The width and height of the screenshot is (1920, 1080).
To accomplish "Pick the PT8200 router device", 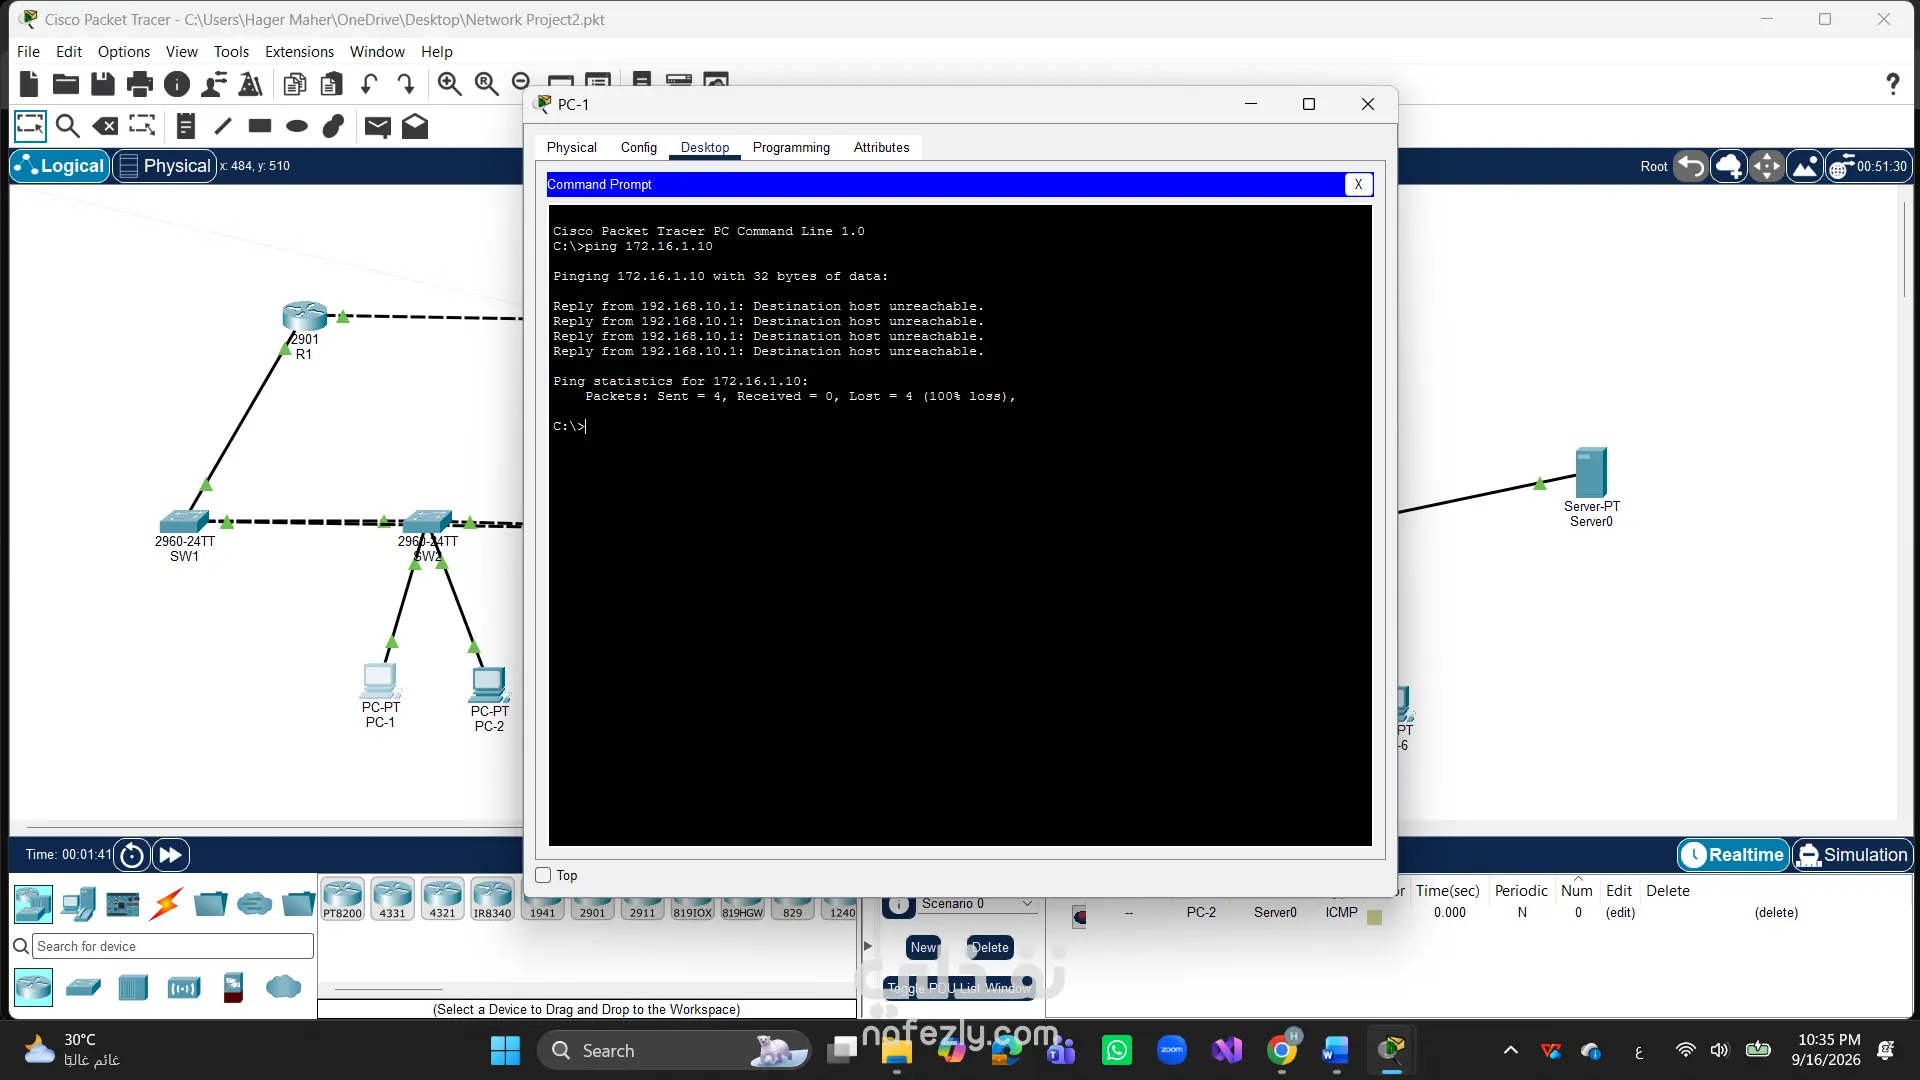I will pyautogui.click(x=342, y=899).
